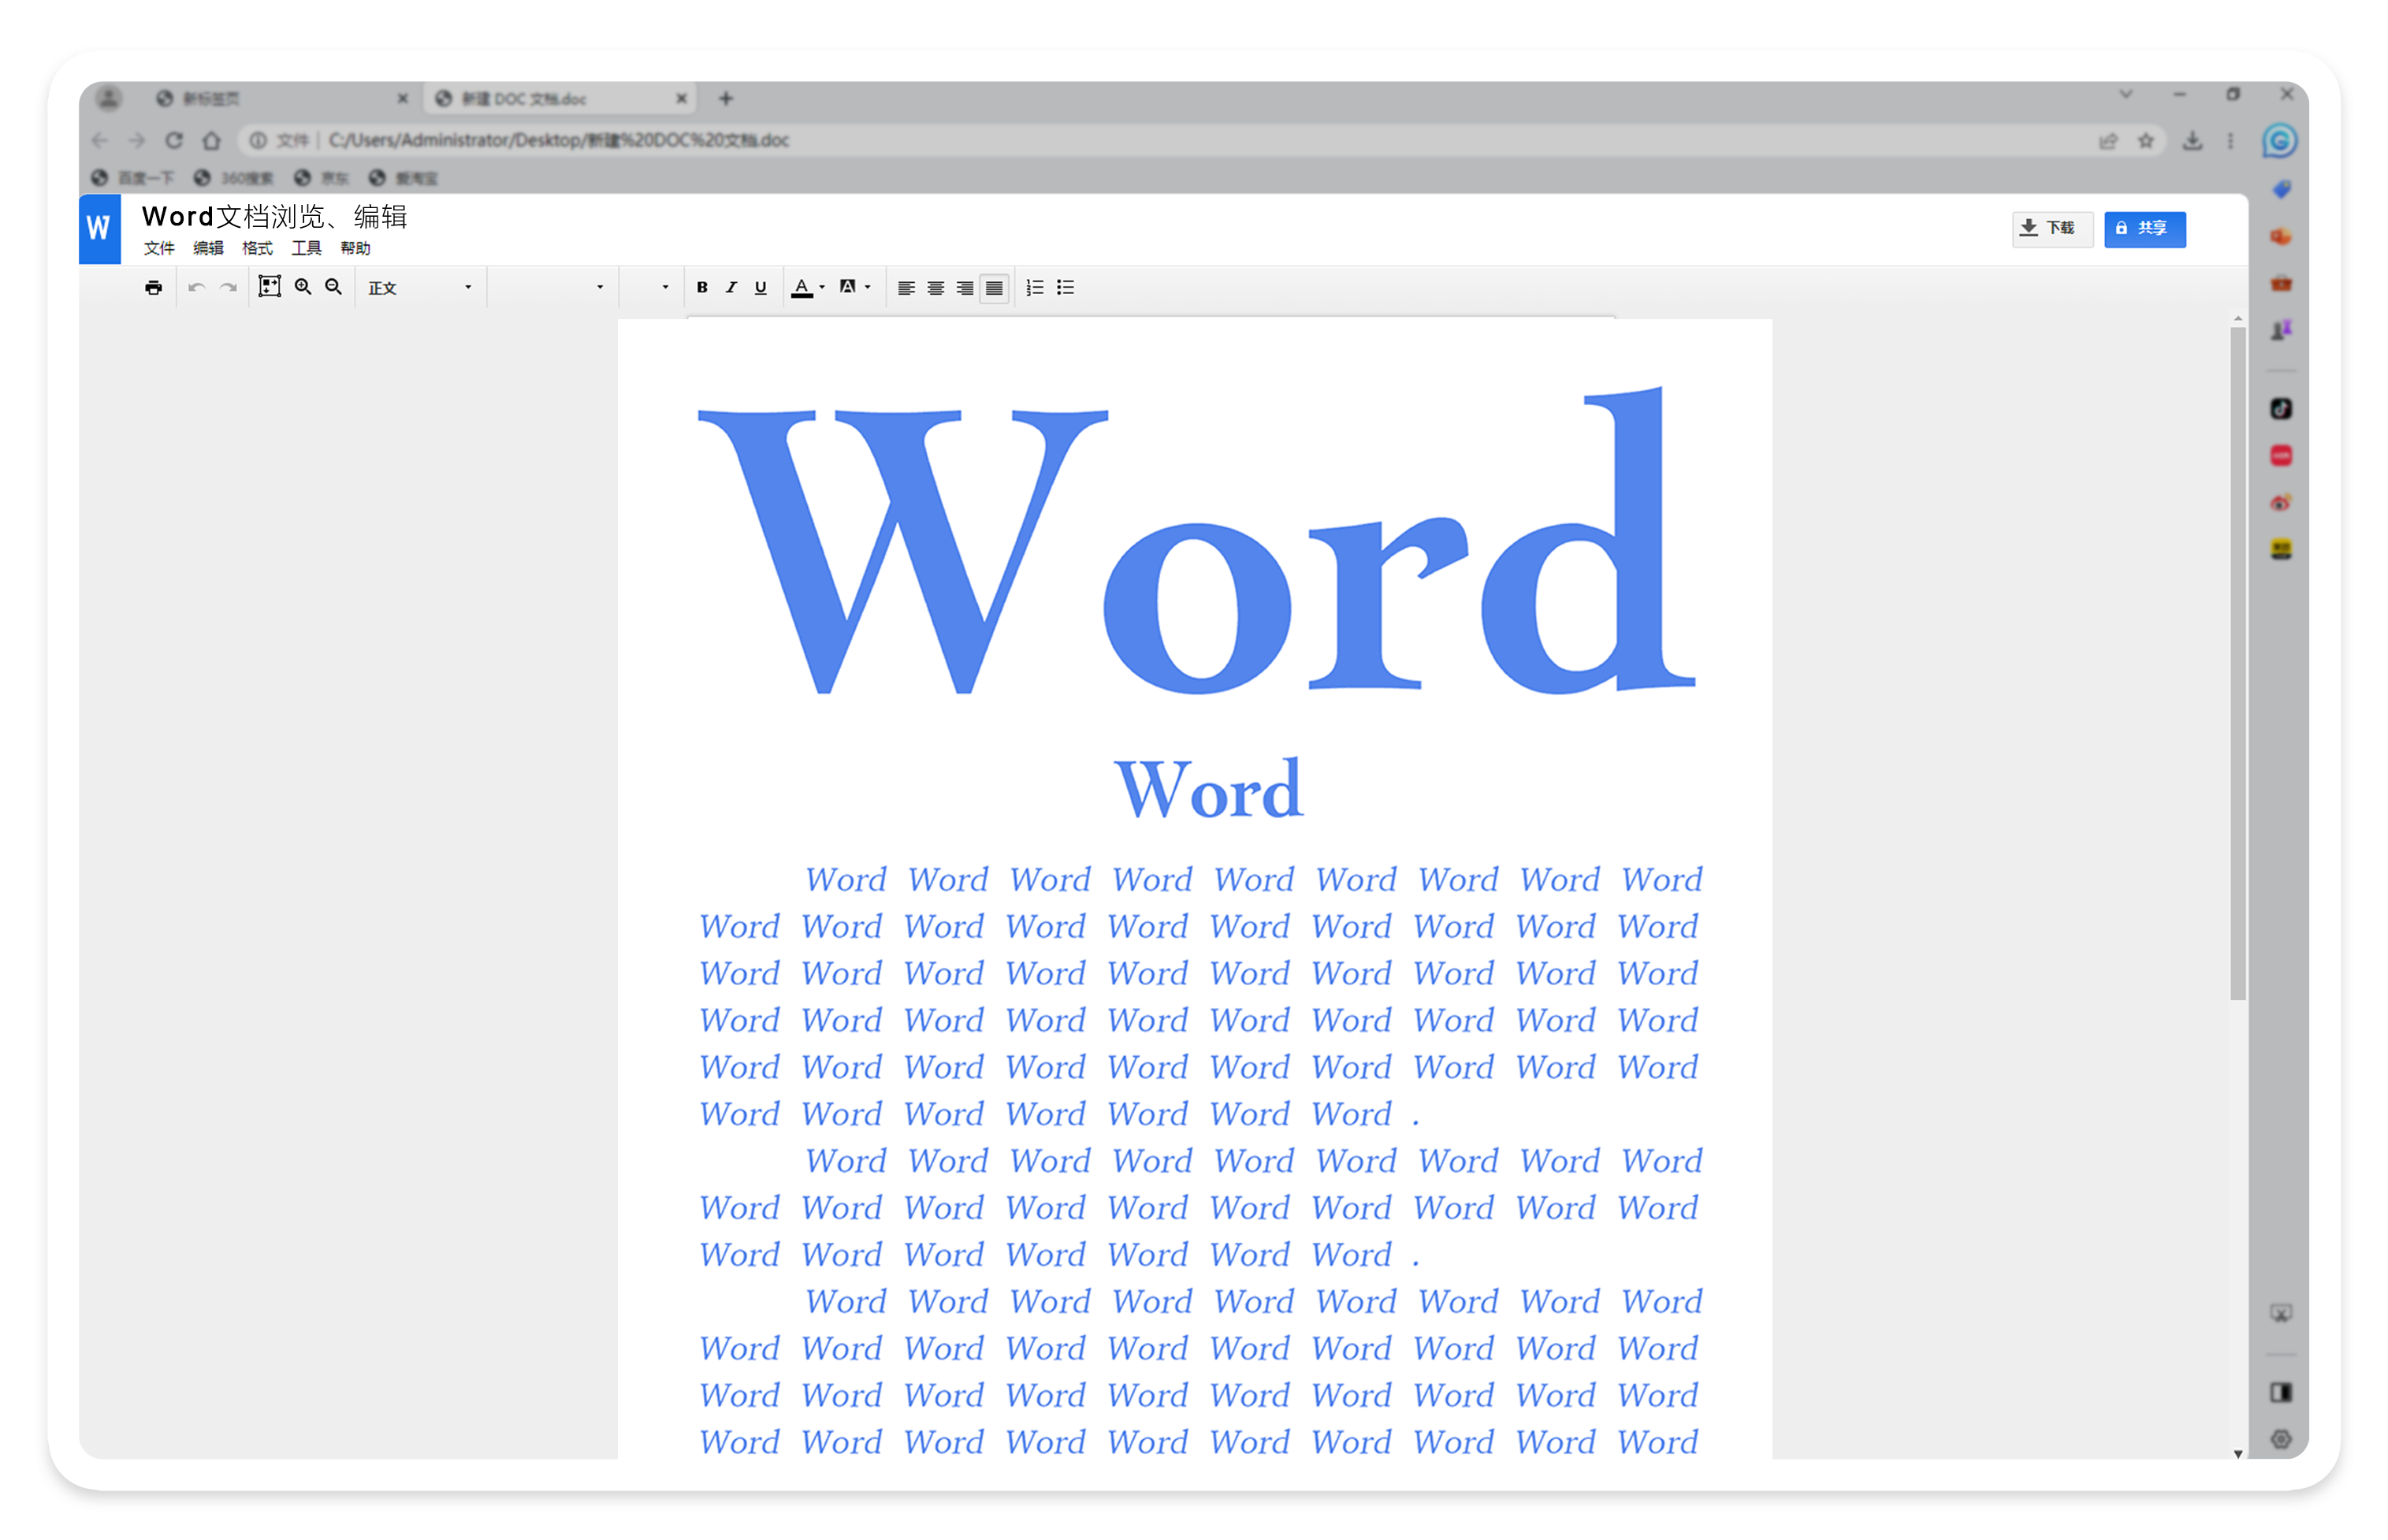Open the Weibo sidebar icon
This screenshot has width=2388, height=1540.
pyautogui.click(x=2281, y=503)
